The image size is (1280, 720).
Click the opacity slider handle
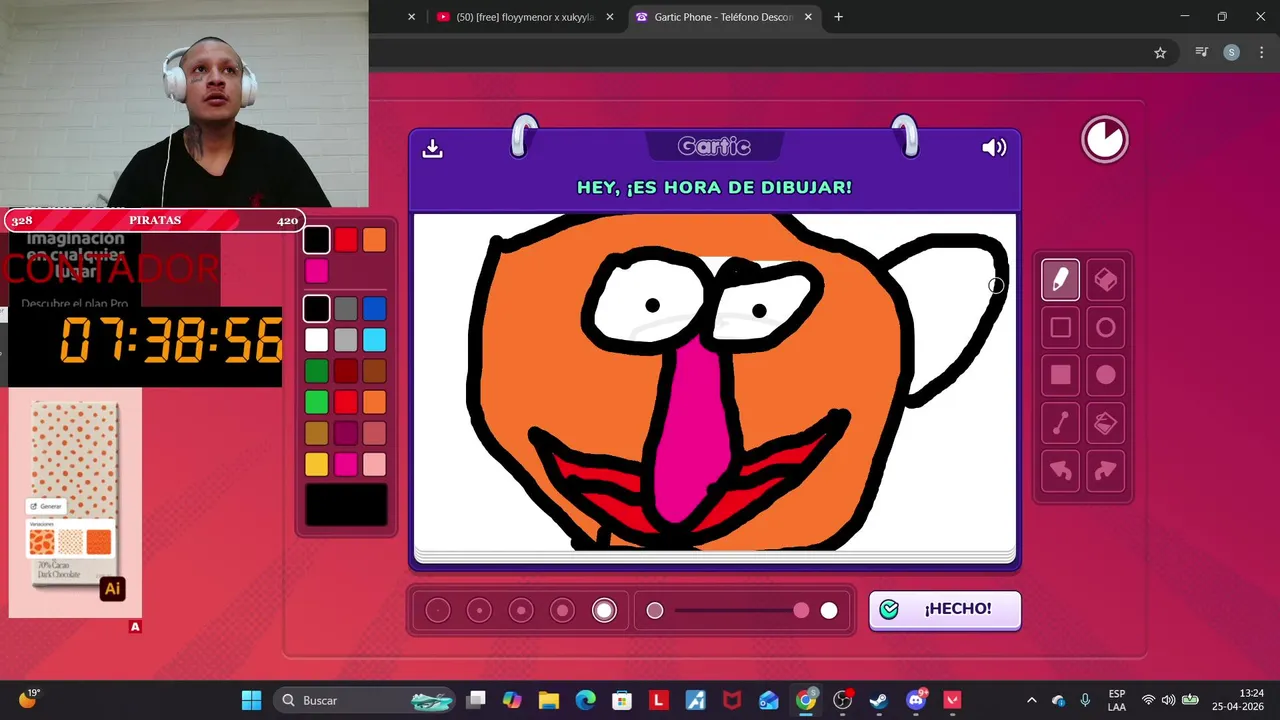(x=801, y=610)
